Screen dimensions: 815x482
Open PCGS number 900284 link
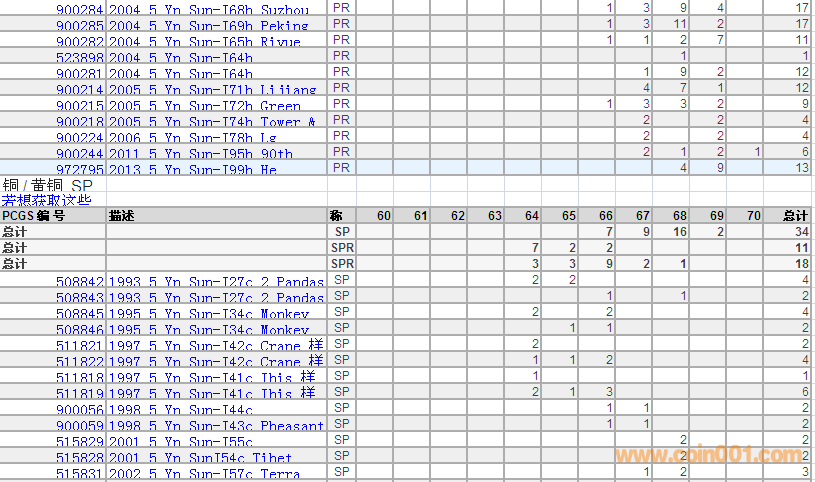pyautogui.click(x=79, y=10)
